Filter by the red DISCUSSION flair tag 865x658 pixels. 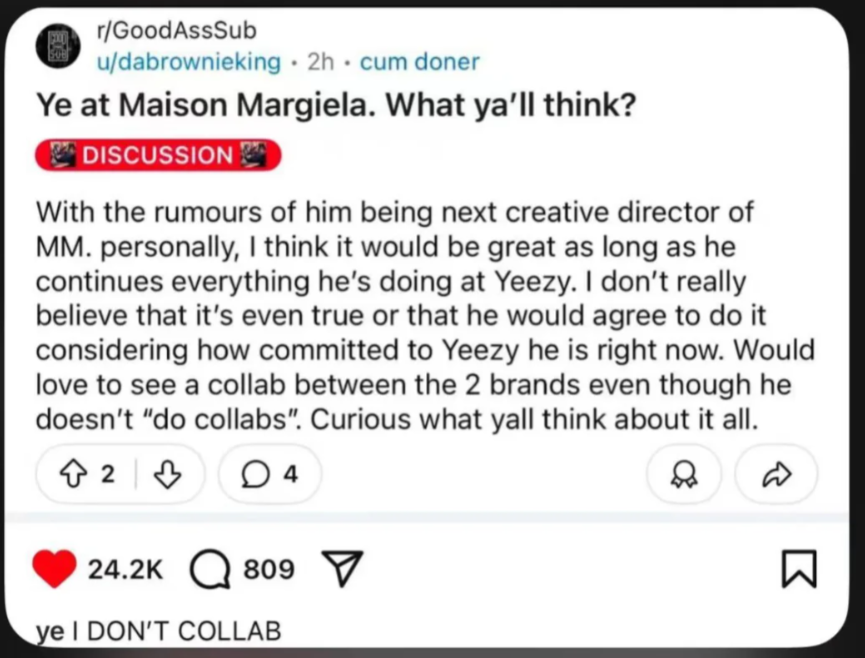pyautogui.click(x=158, y=155)
